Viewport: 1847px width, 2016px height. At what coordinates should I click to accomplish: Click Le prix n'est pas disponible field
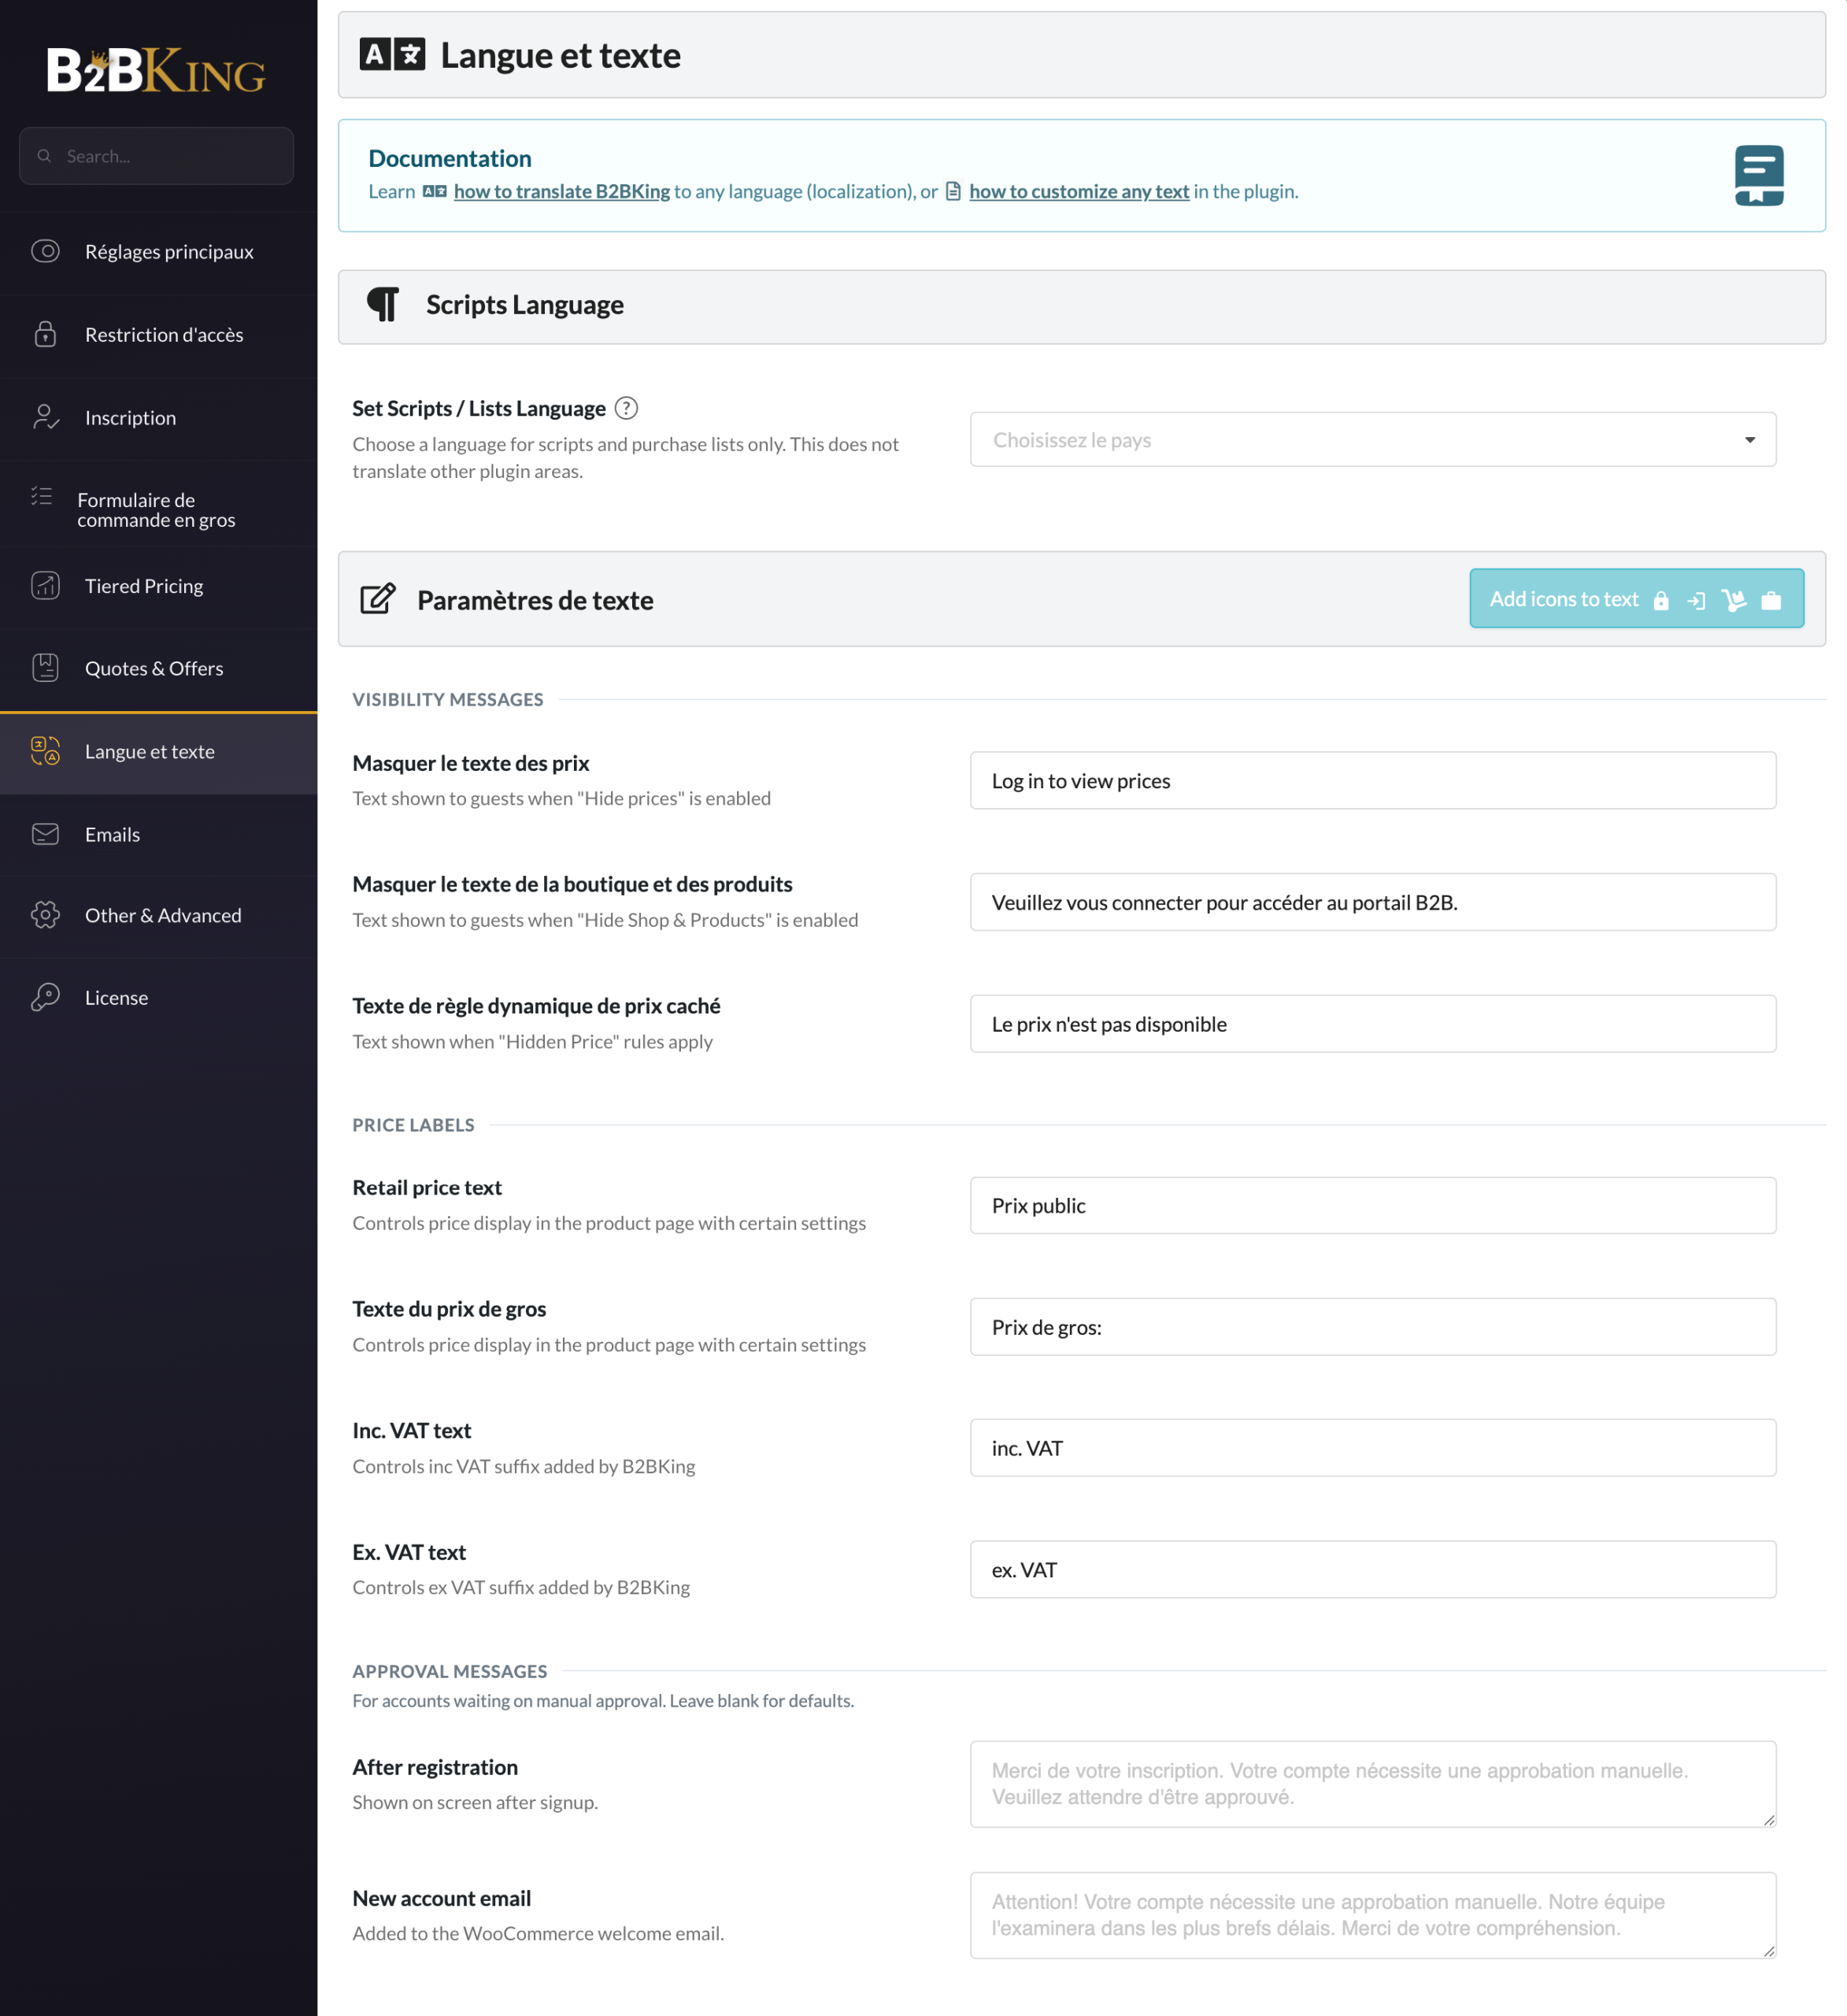(1373, 1023)
